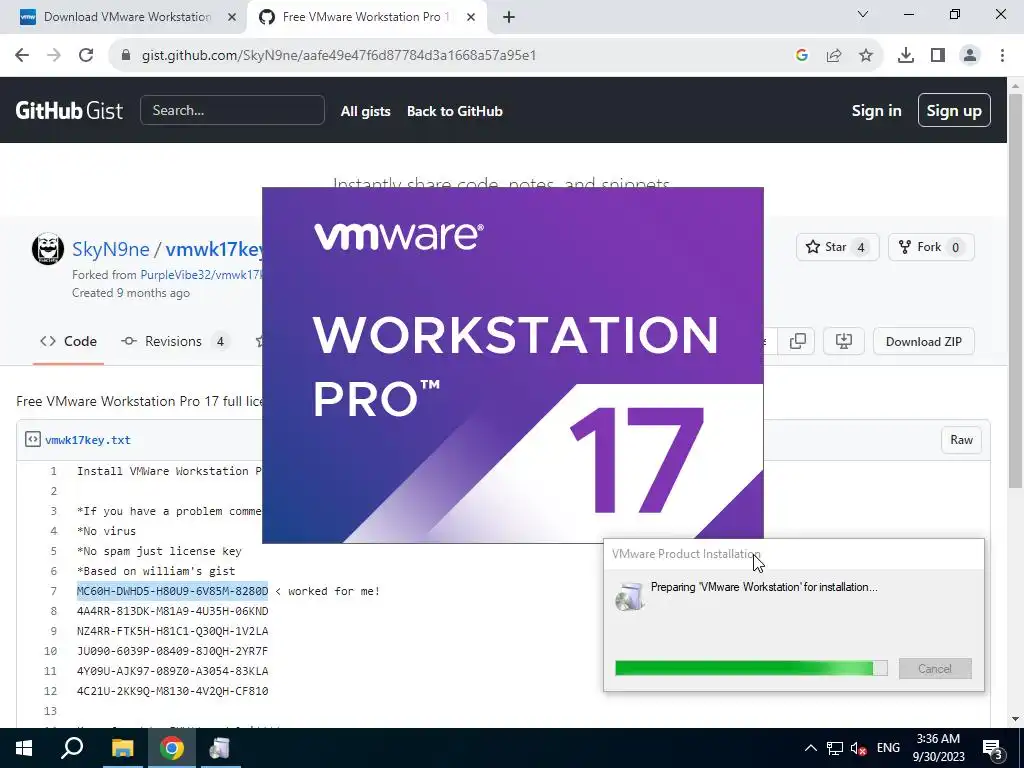Star this gist

(x=837, y=247)
